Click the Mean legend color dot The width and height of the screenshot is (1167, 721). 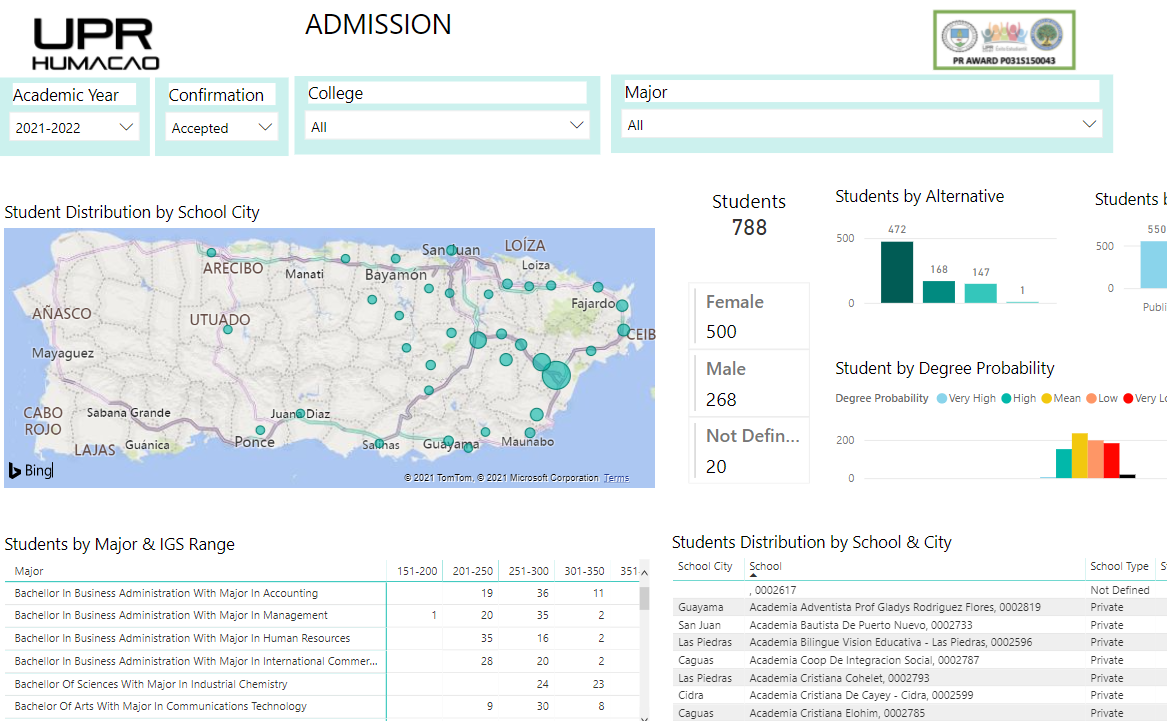pyautogui.click(x=1044, y=398)
